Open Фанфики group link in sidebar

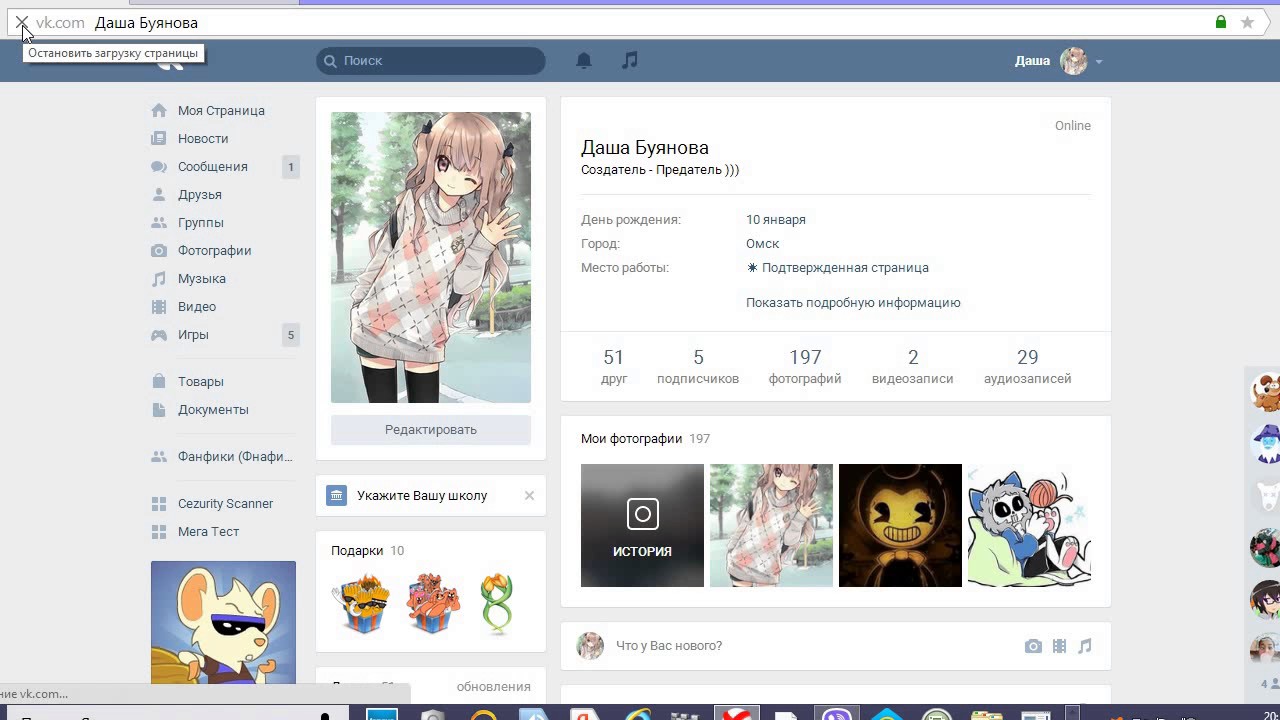click(235, 456)
